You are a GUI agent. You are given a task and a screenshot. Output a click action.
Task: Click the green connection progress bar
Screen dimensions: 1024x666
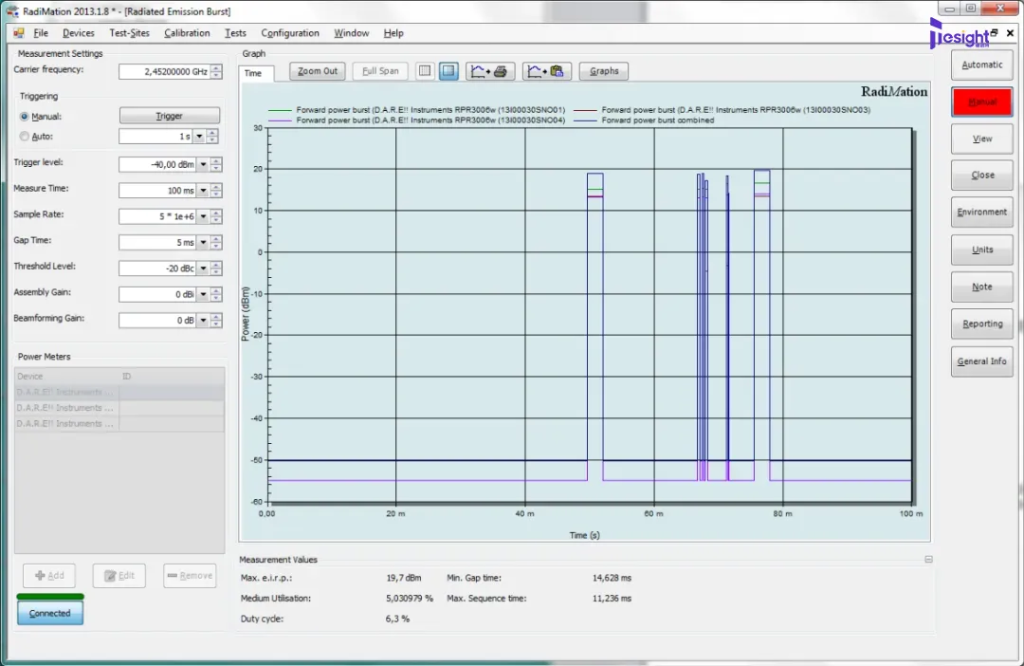(x=50, y=596)
